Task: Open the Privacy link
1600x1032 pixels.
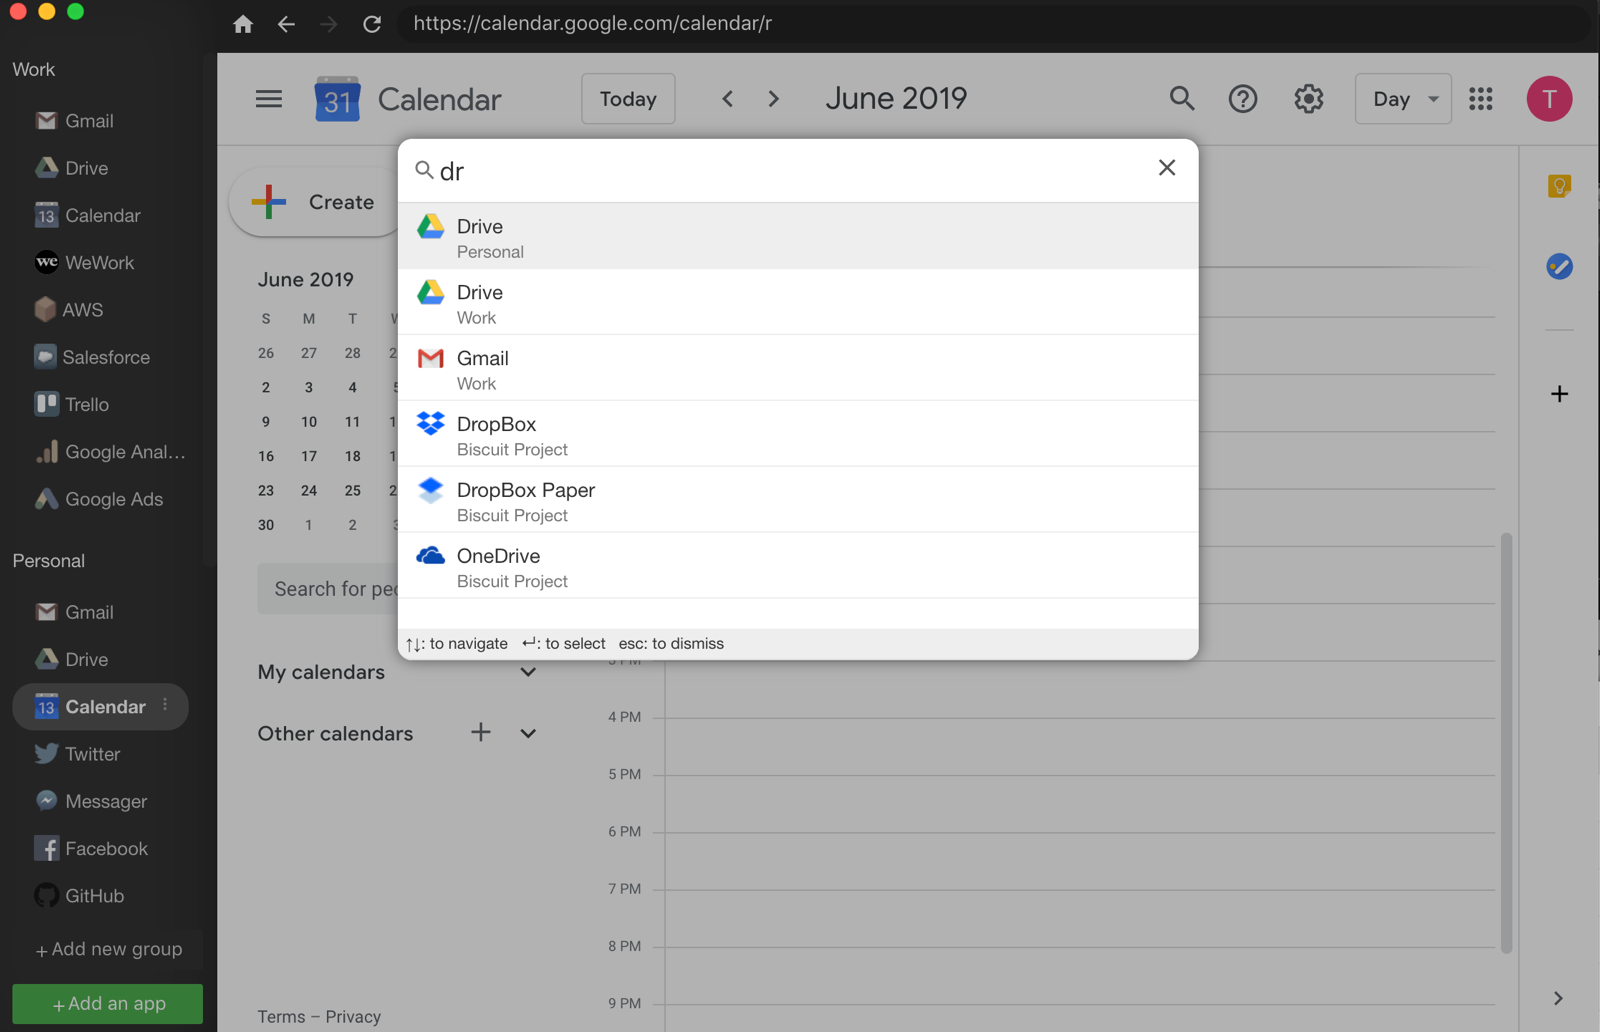Action: tap(354, 1016)
